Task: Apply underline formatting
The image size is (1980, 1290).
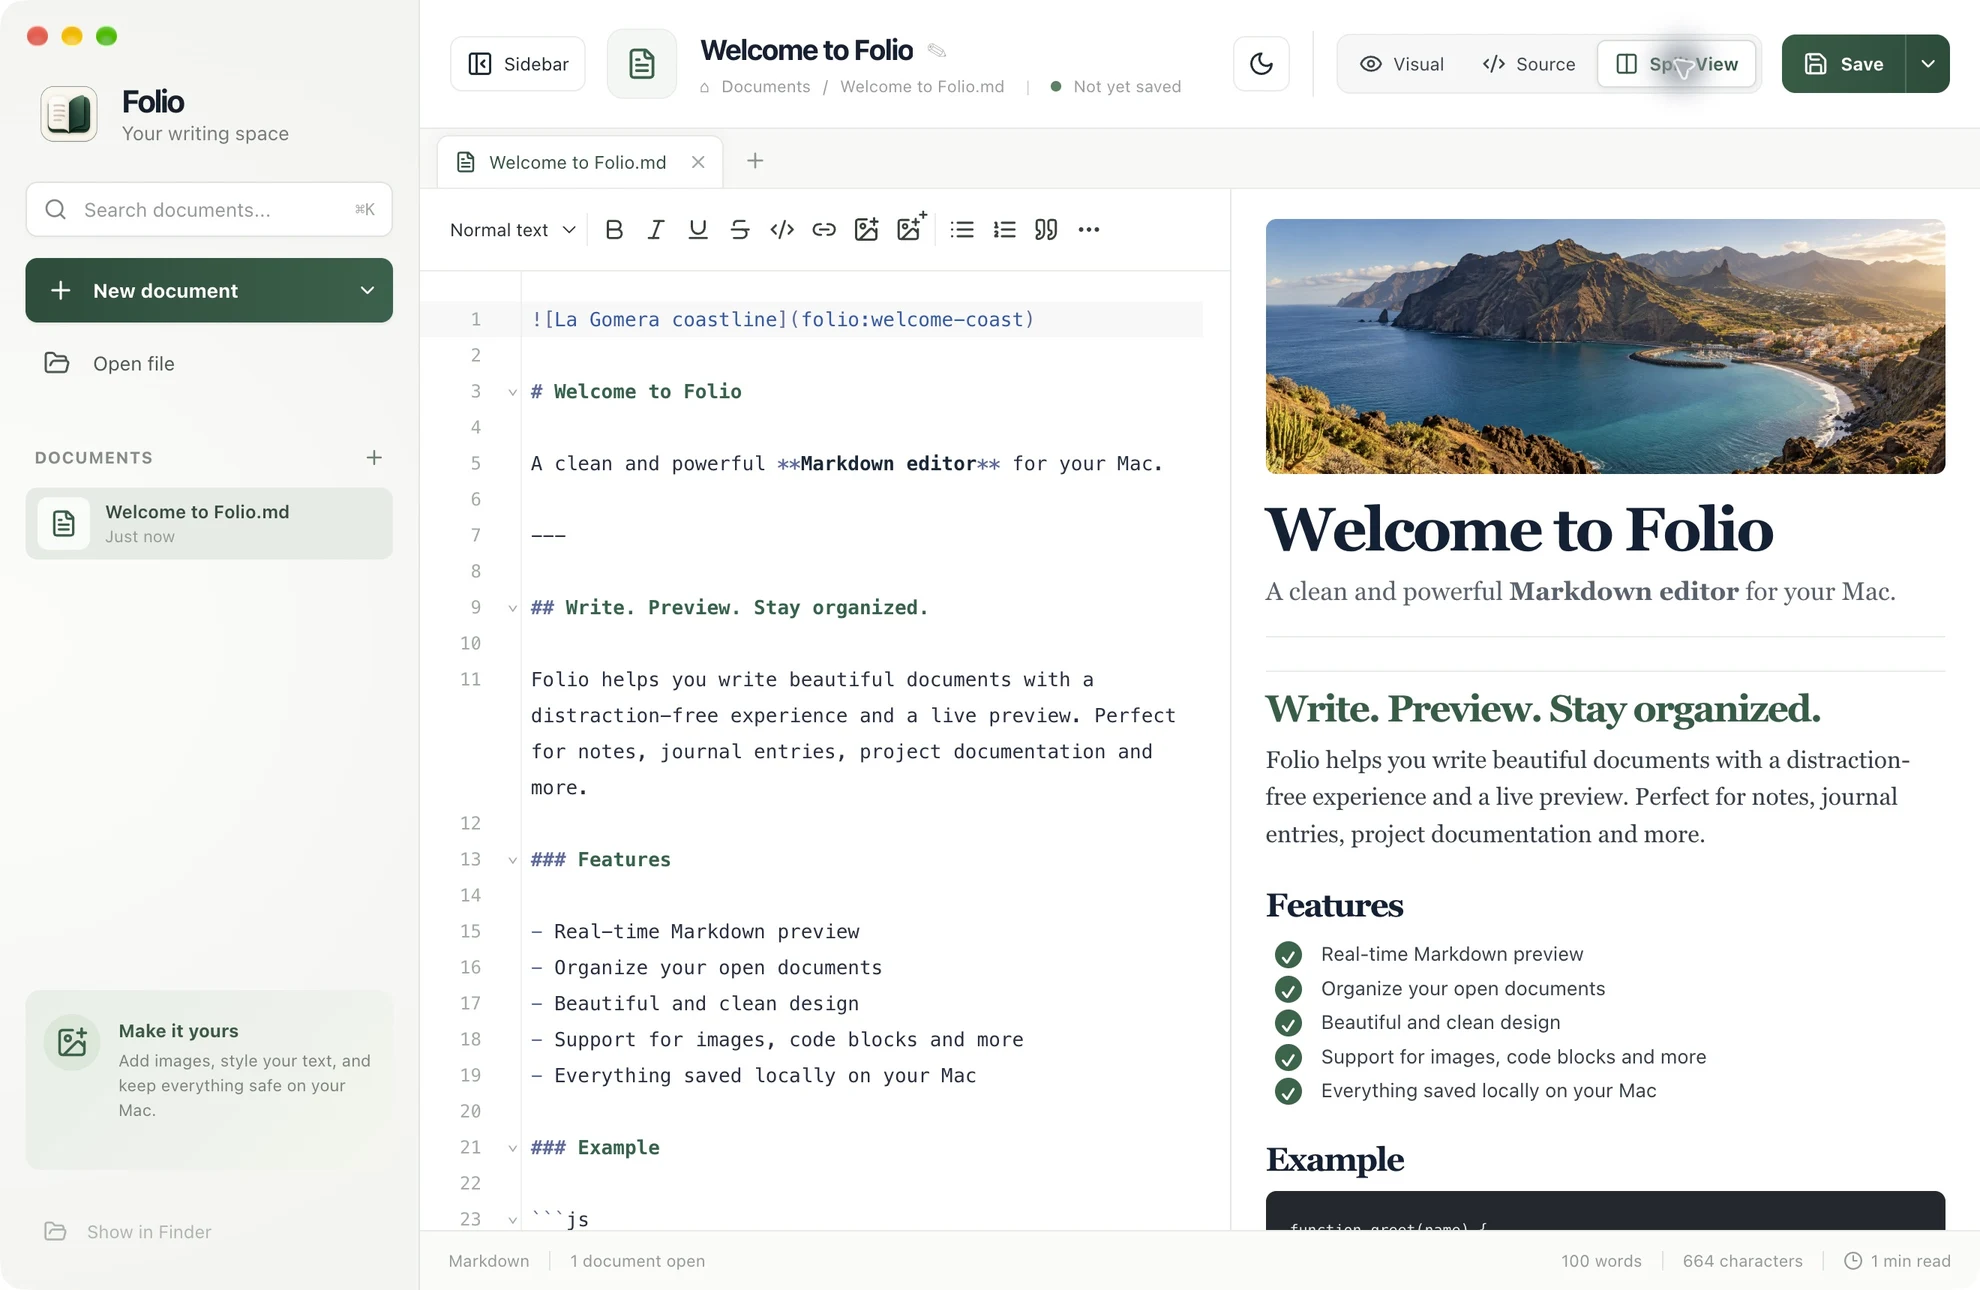Action: pyautogui.click(x=698, y=230)
